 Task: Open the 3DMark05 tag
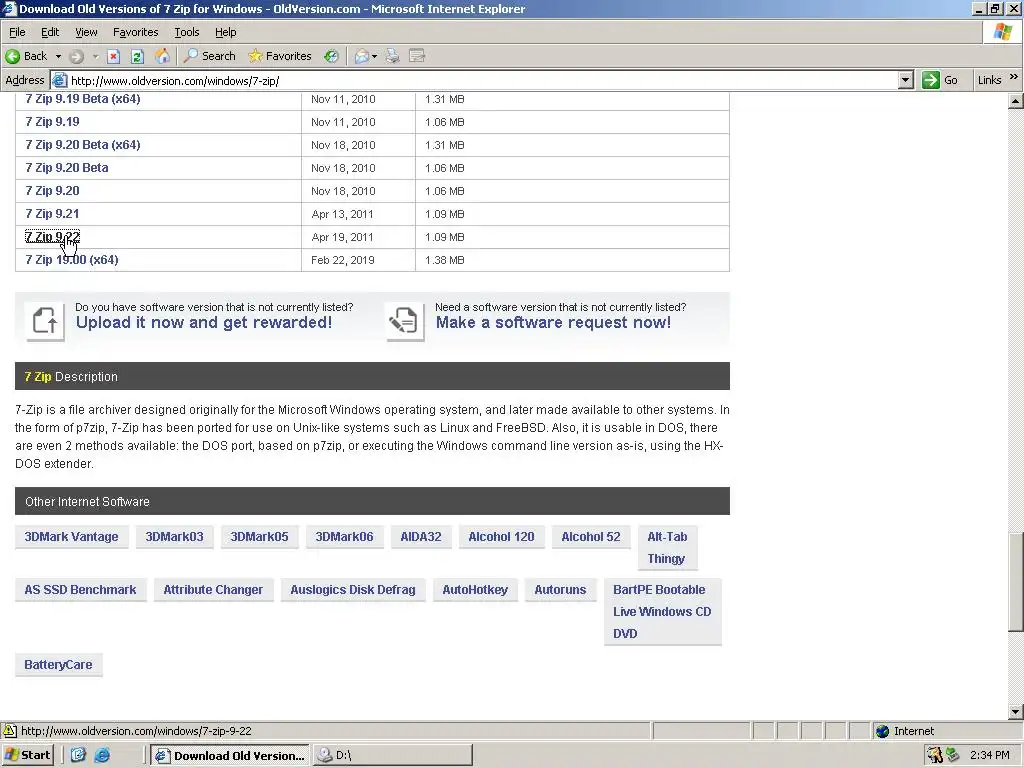pyautogui.click(x=259, y=537)
